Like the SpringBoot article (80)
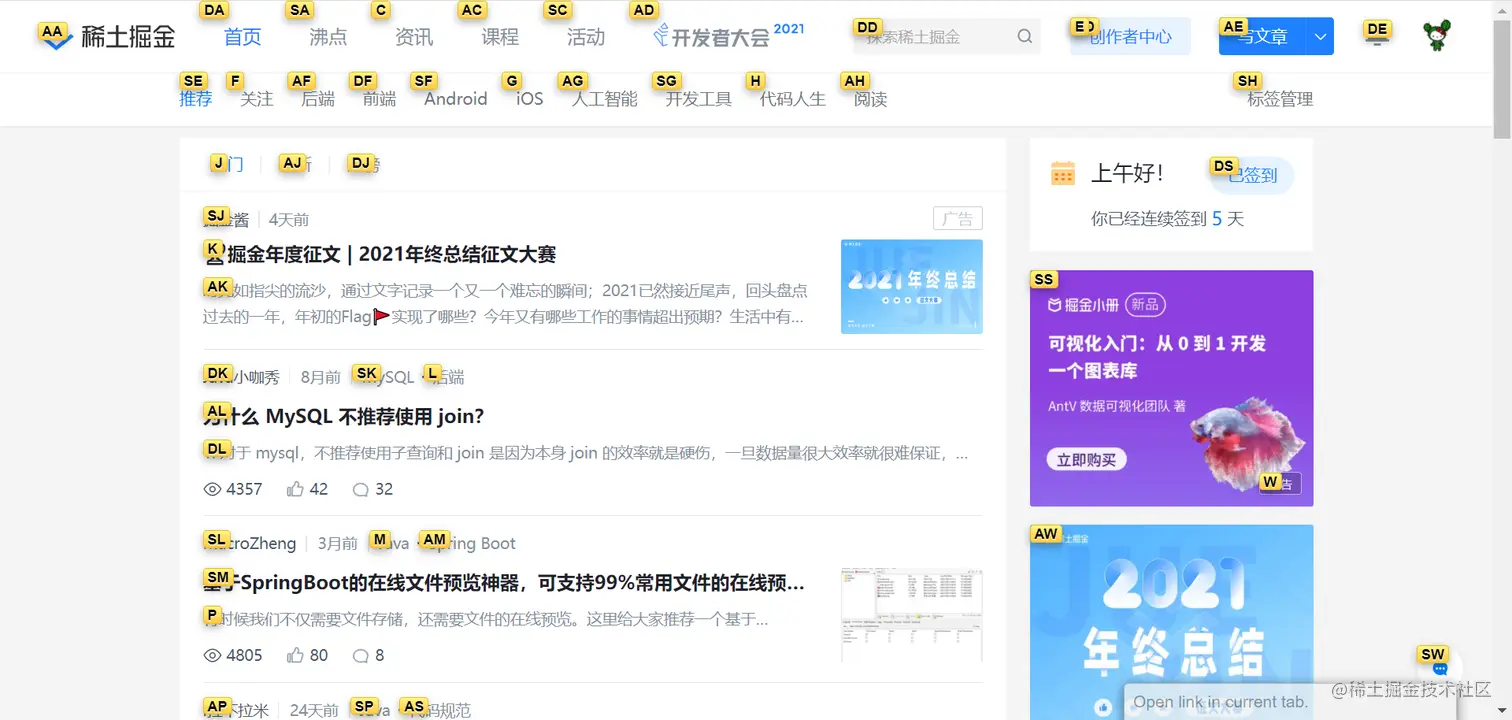 click(295, 655)
